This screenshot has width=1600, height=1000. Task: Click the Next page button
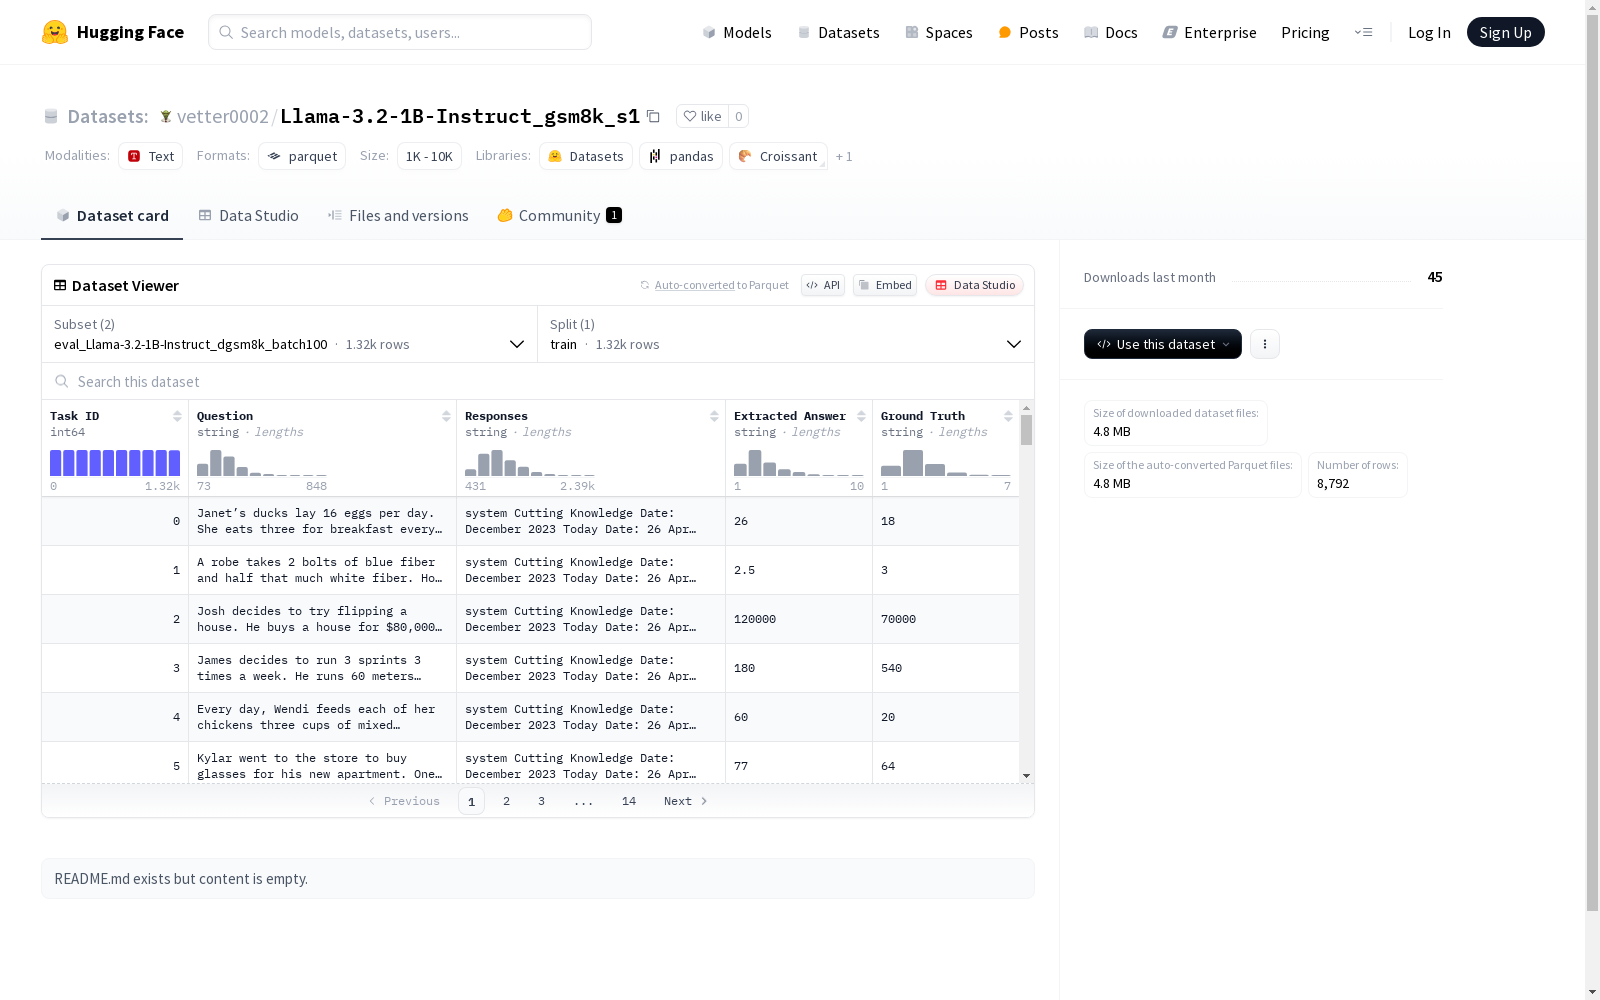click(686, 801)
